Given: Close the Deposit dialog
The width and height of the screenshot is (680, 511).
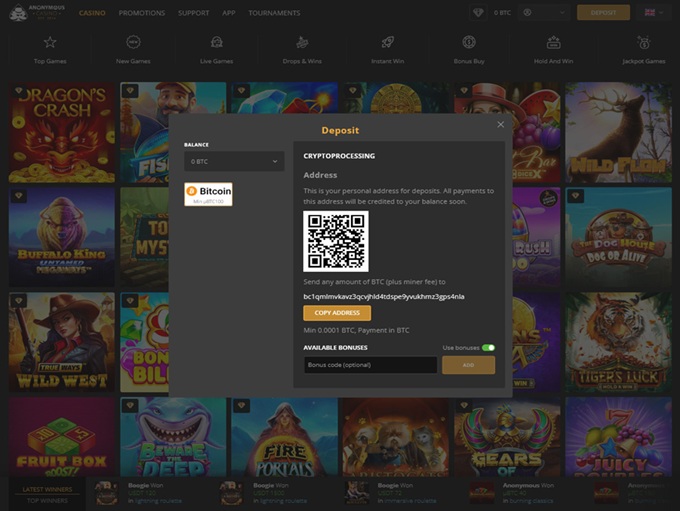Looking at the screenshot, I should (x=501, y=125).
